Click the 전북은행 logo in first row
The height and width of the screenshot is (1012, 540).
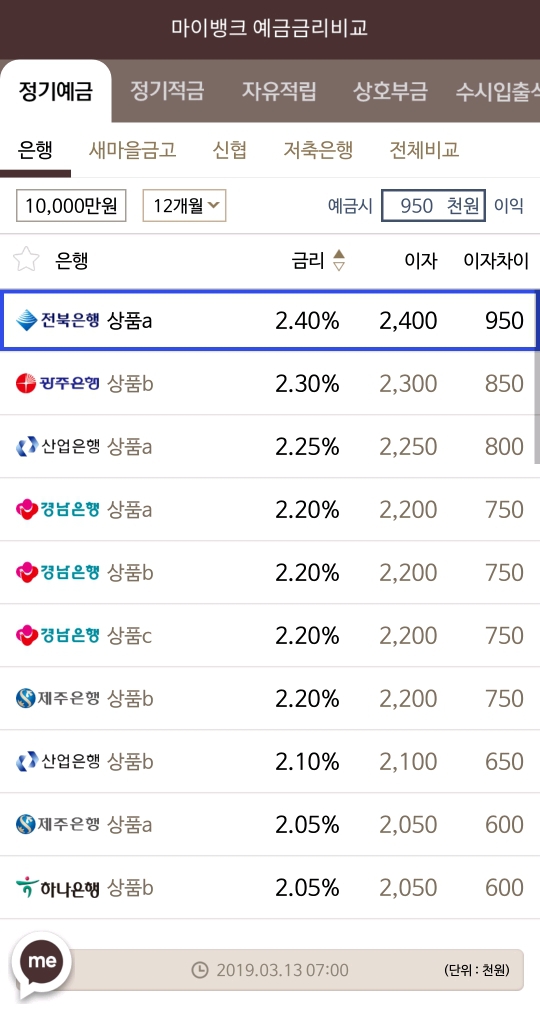tap(57, 320)
